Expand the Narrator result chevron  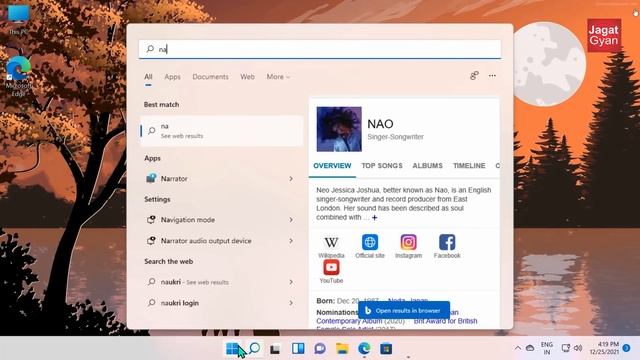[291, 179]
